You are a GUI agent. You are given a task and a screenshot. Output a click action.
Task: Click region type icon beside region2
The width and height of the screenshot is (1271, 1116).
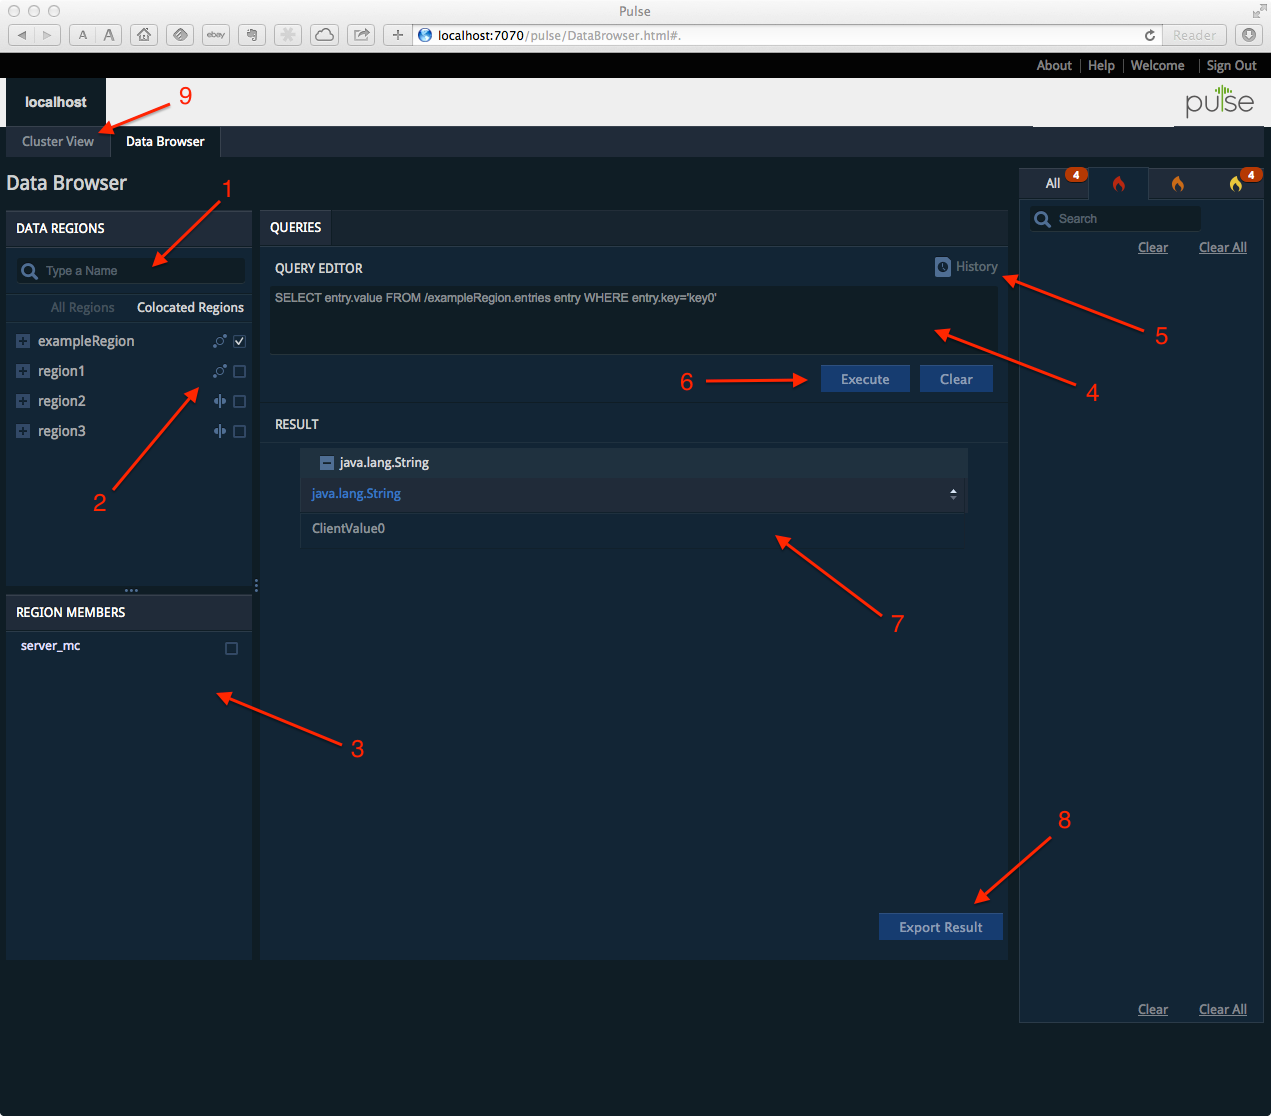pos(220,401)
